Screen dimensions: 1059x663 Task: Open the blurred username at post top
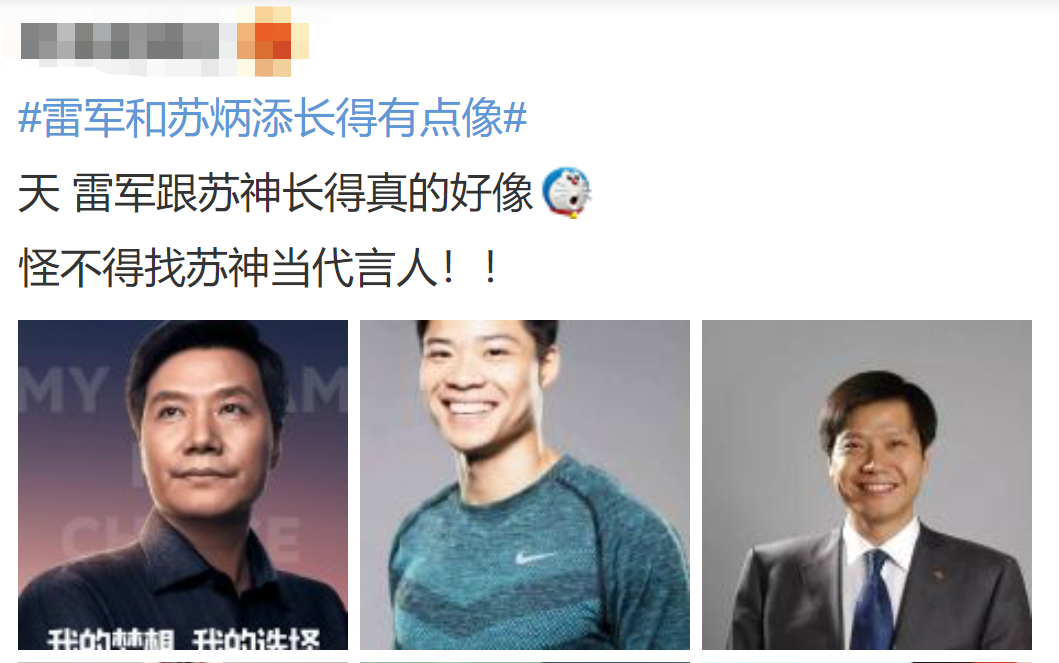point(120,41)
